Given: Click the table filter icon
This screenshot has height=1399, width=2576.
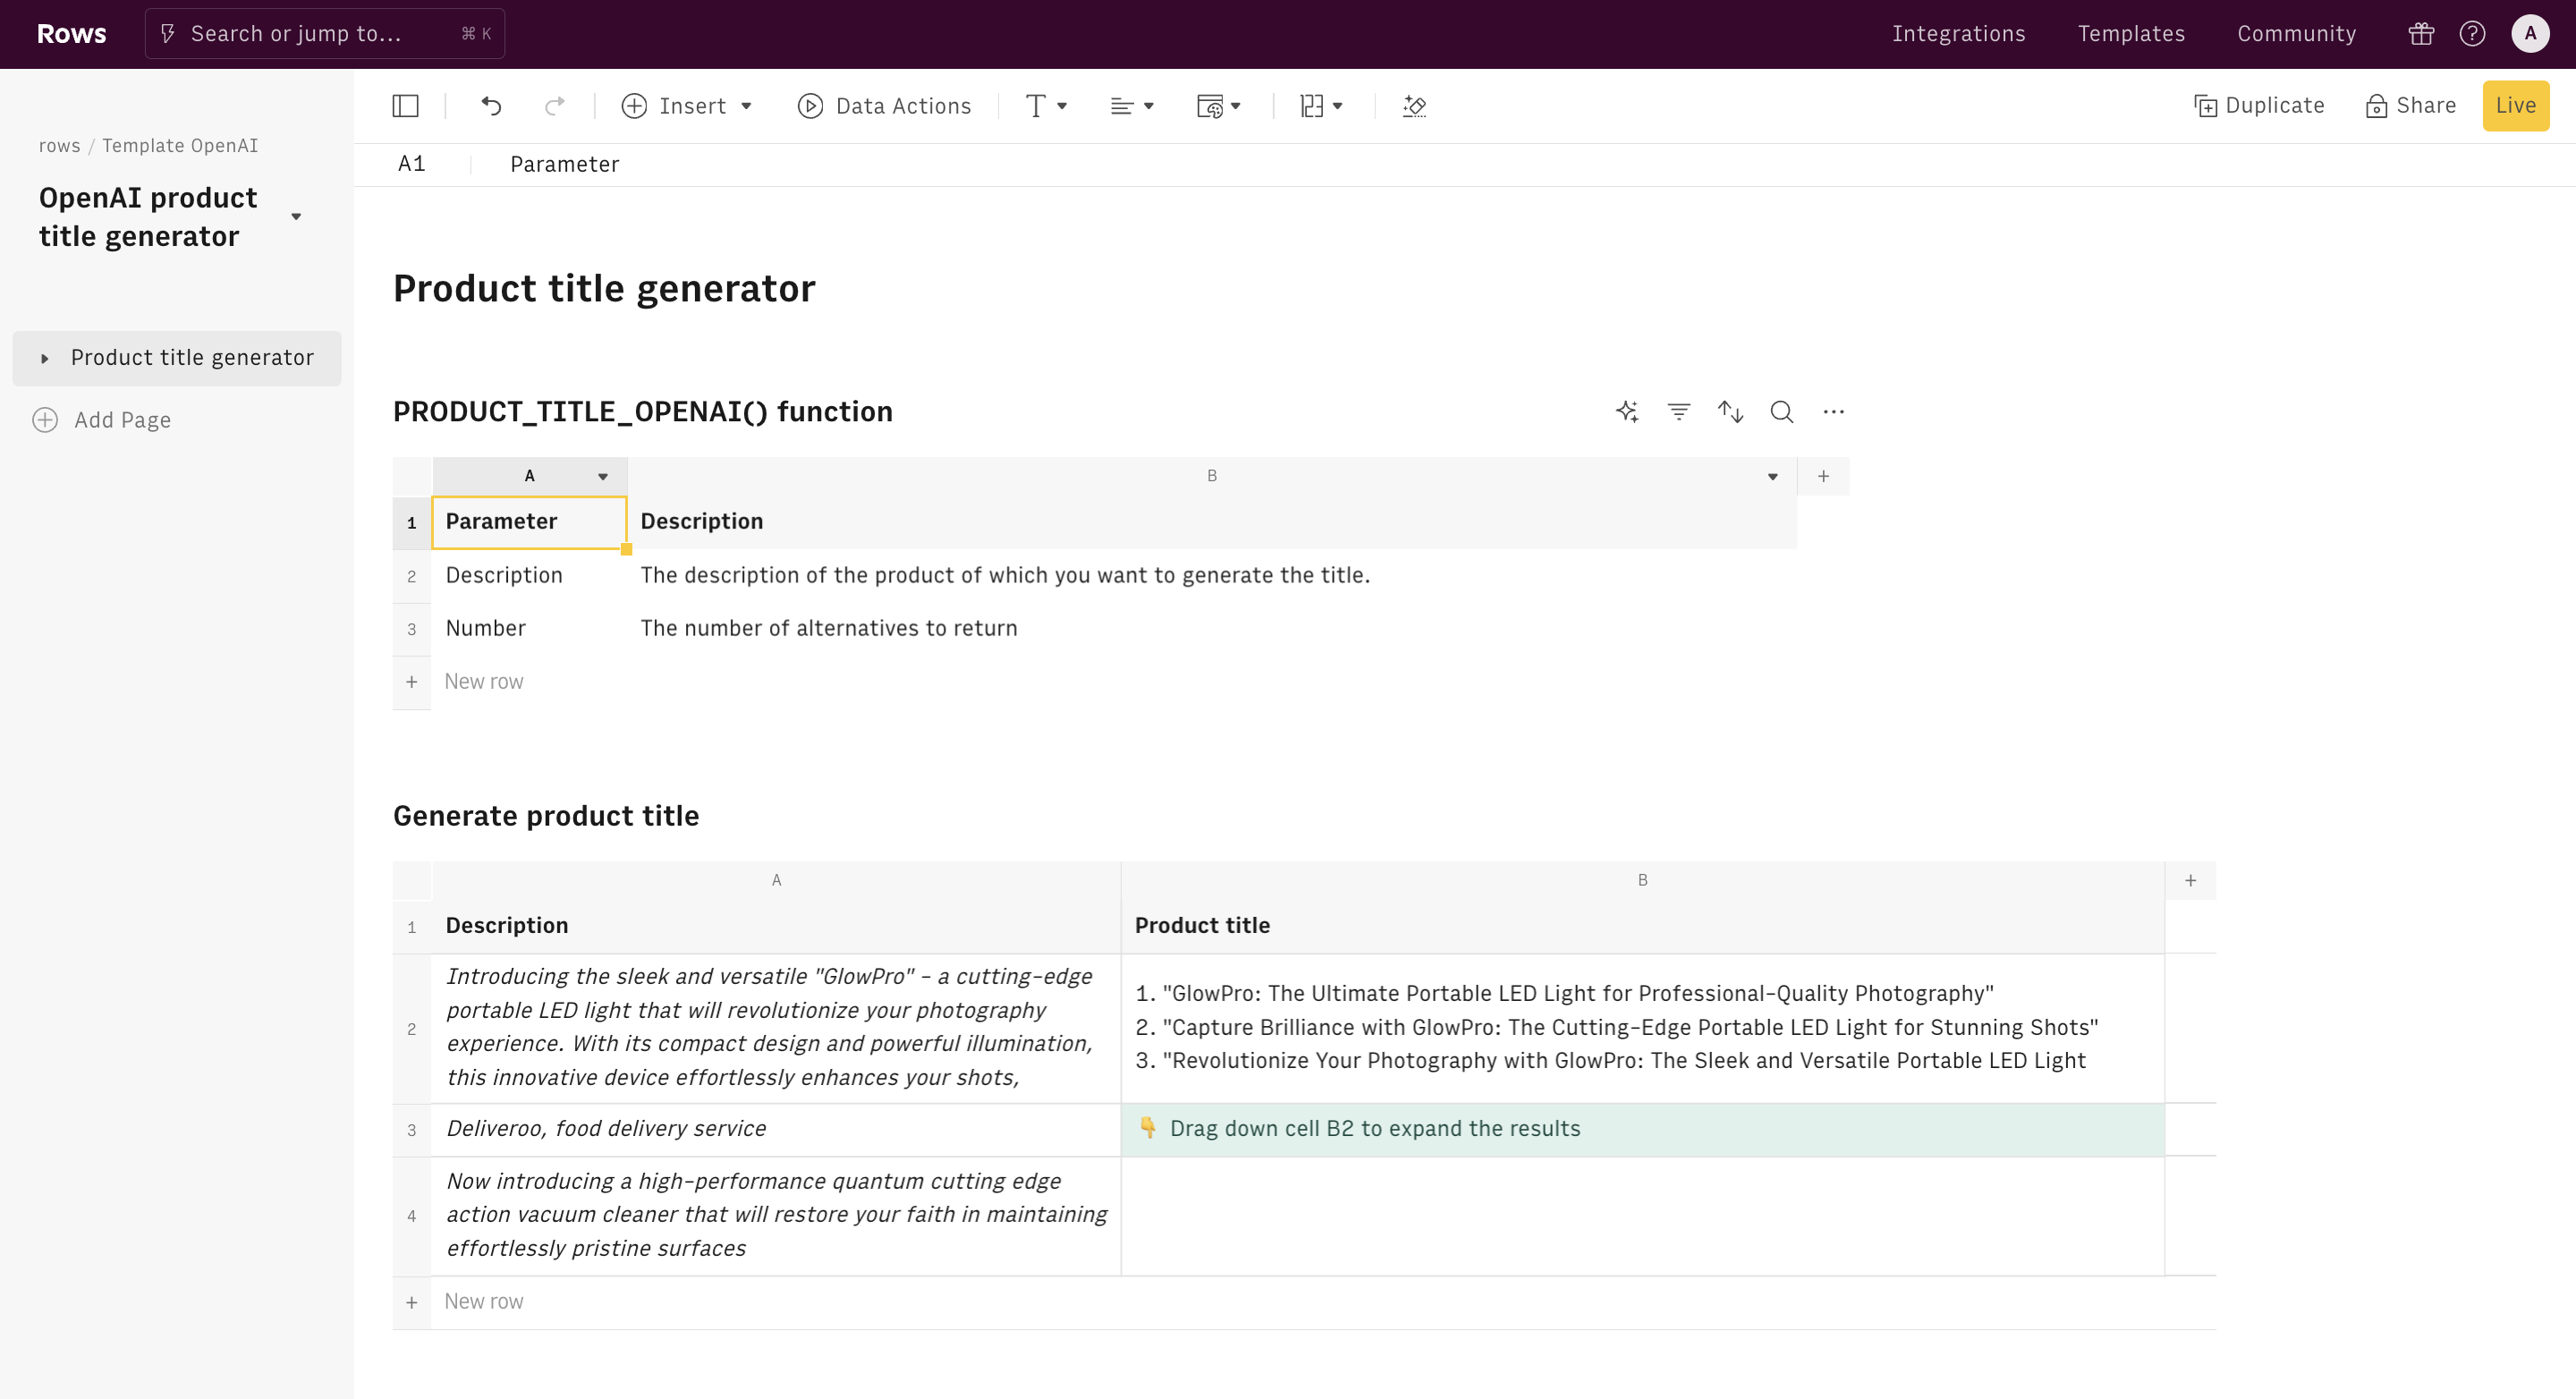Looking at the screenshot, I should pyautogui.click(x=1679, y=412).
